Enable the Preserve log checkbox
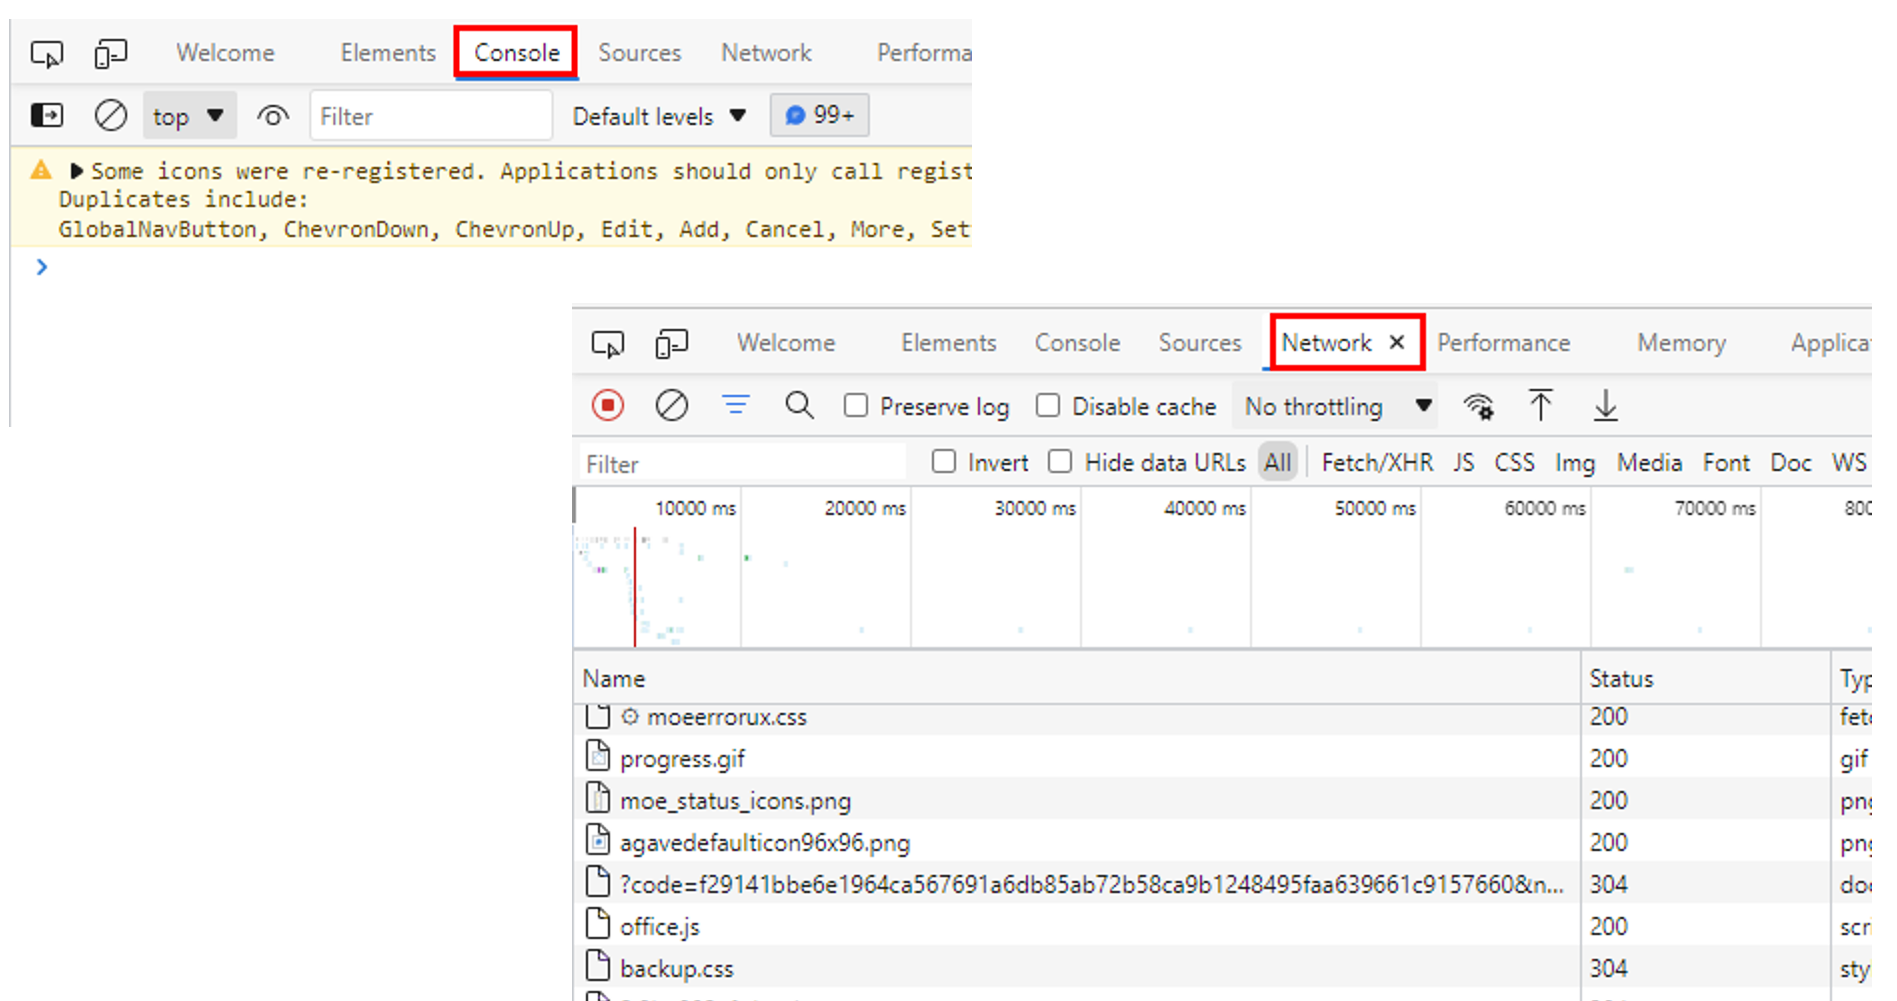Viewport: 1897px width, 1001px height. 856,406
